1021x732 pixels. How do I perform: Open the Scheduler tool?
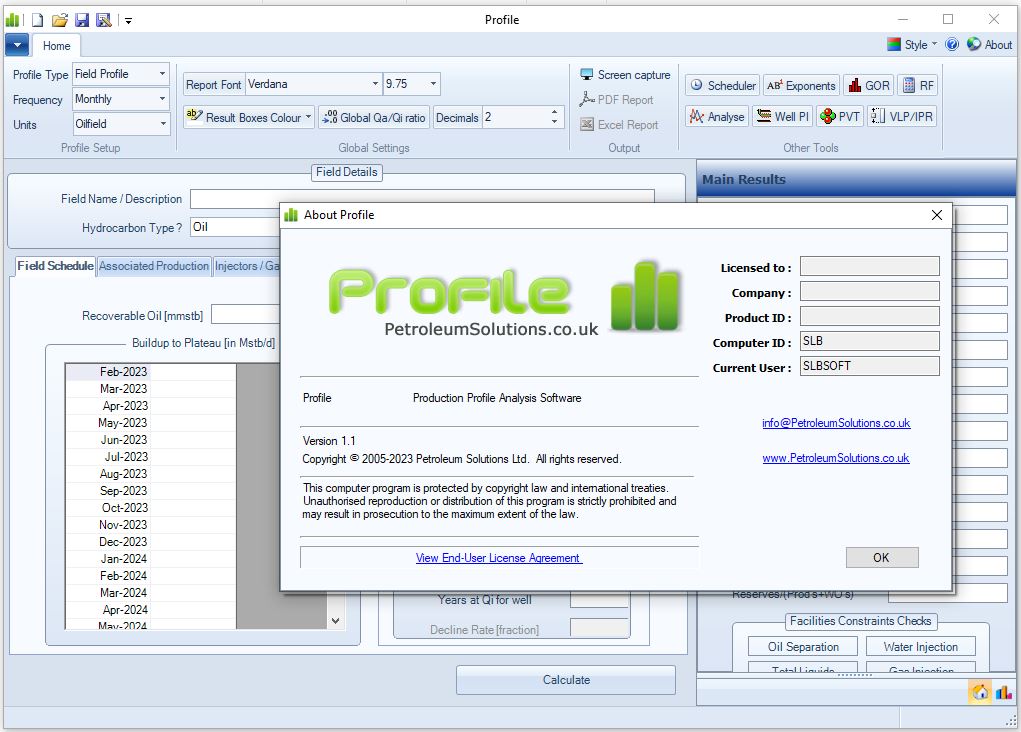721,84
